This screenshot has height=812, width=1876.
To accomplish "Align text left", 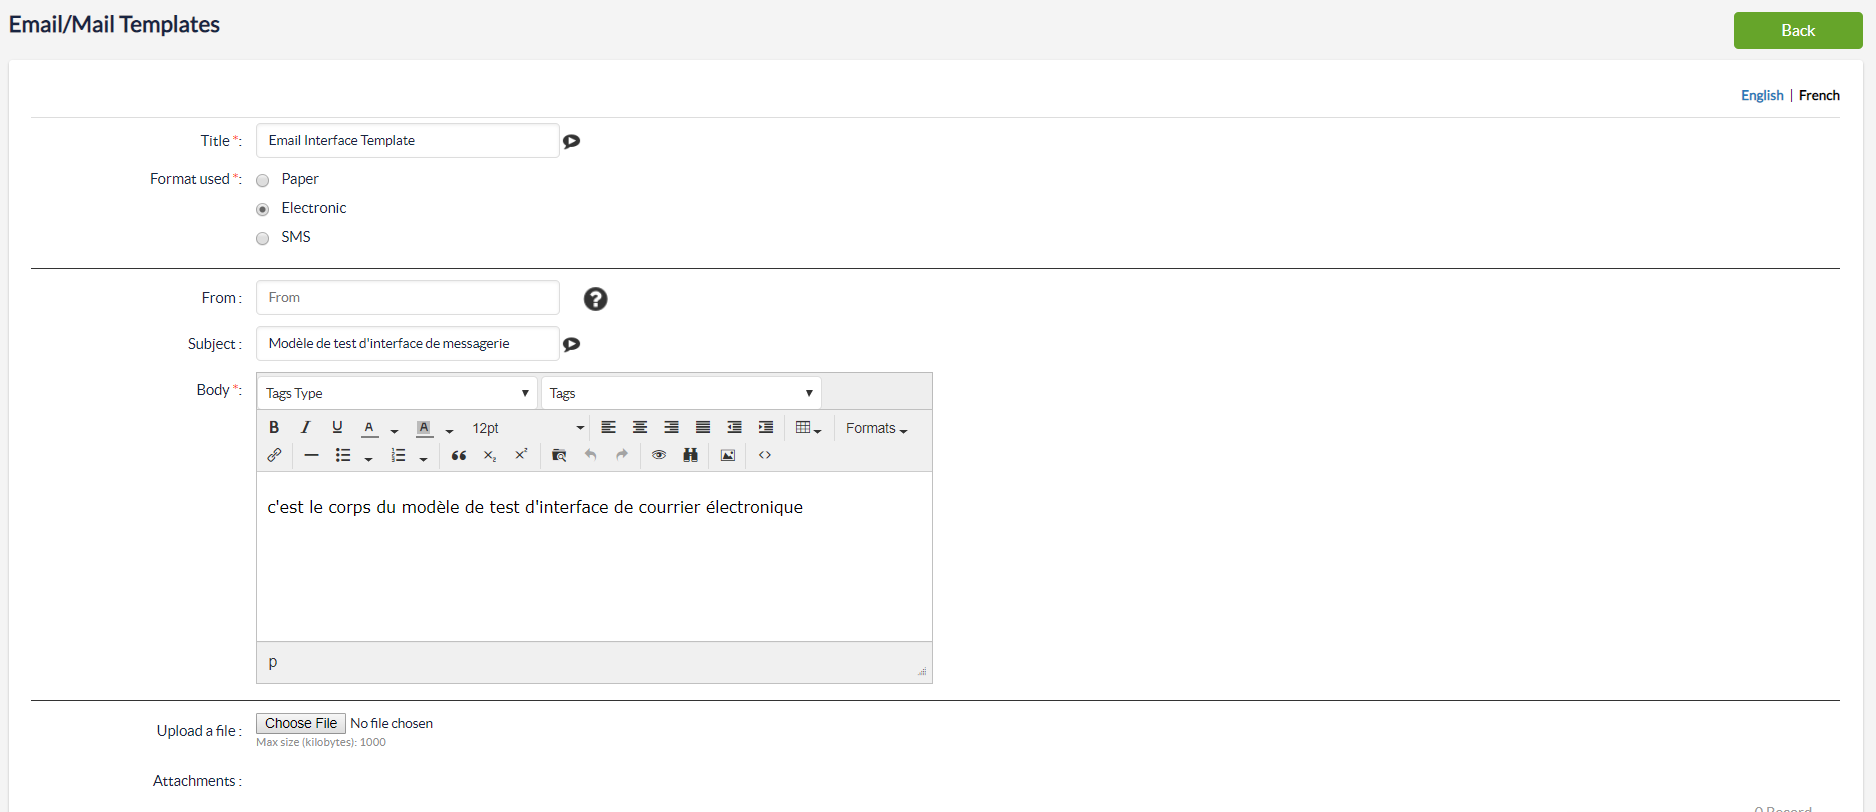I will coord(608,428).
